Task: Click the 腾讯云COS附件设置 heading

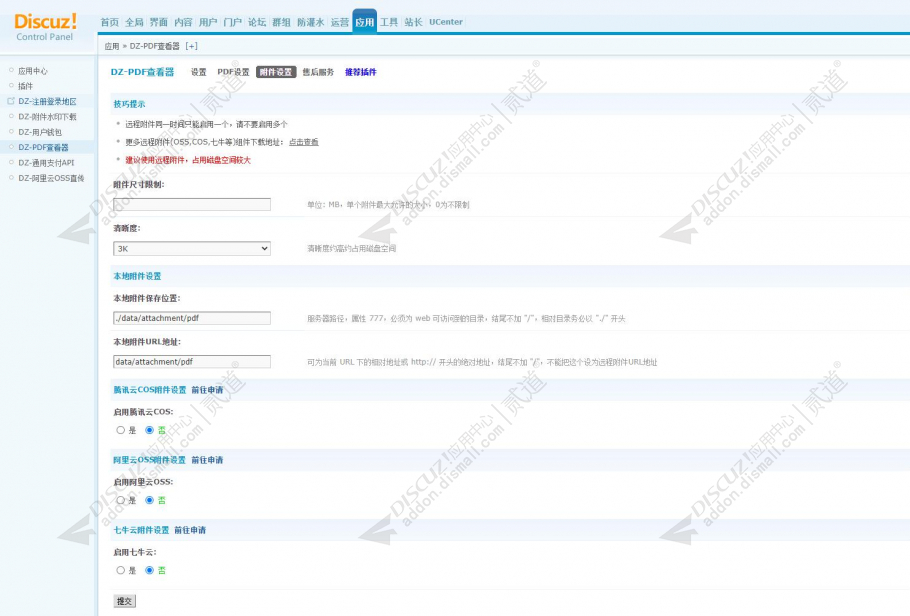Action: pyautogui.click(x=150, y=390)
